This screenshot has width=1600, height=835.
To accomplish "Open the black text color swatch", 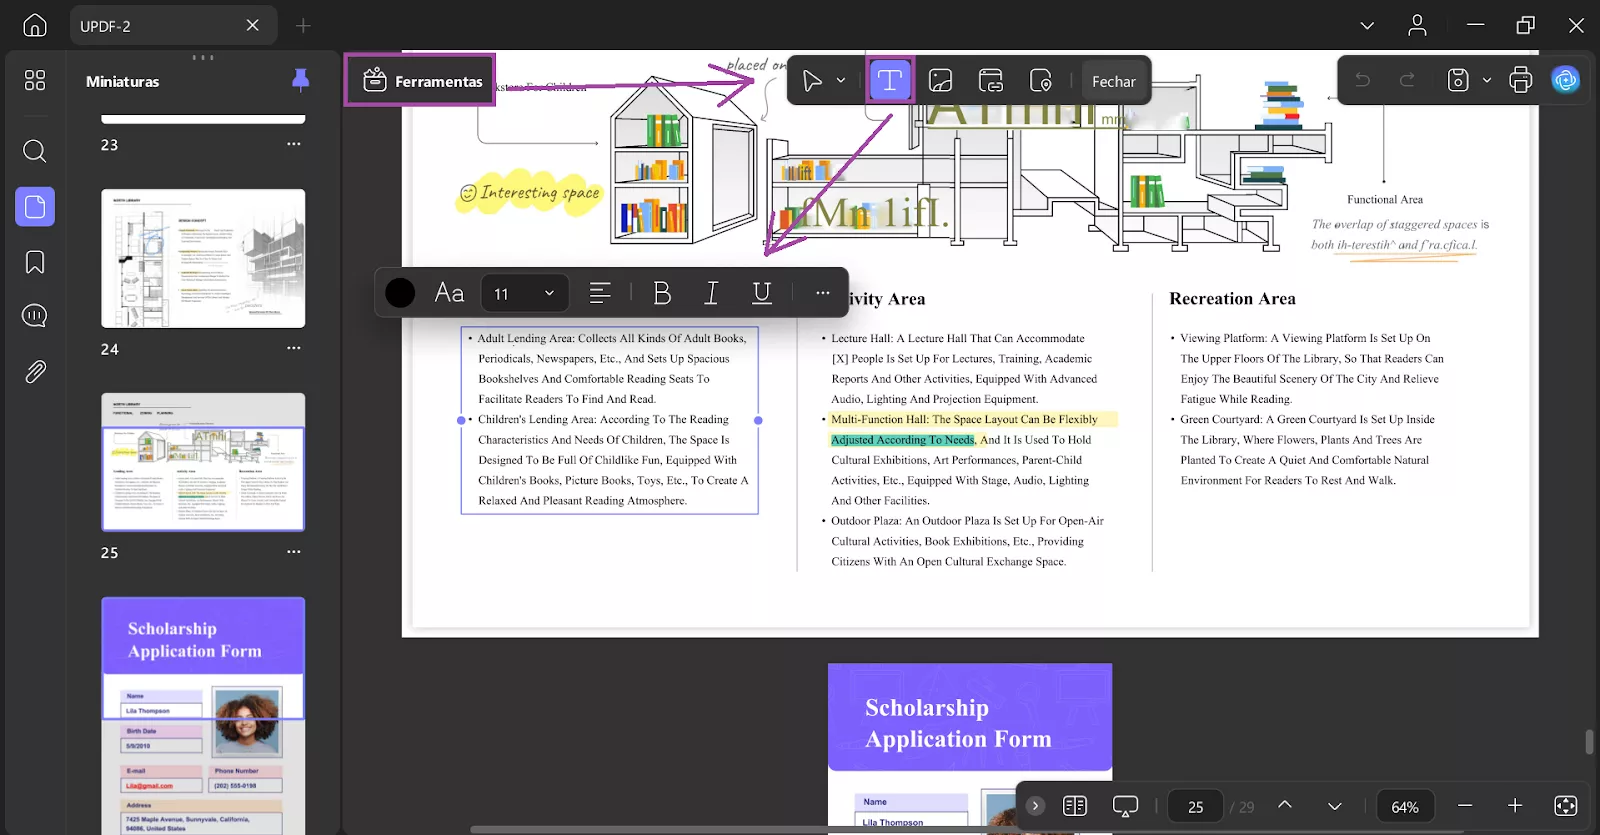I will pyautogui.click(x=400, y=293).
